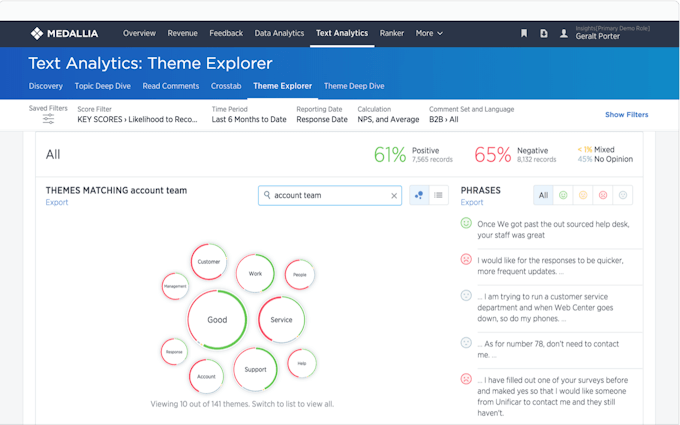The image size is (680, 425).
Task: Click red sad face beside 'responses to be quicker'
Action: coord(466,259)
